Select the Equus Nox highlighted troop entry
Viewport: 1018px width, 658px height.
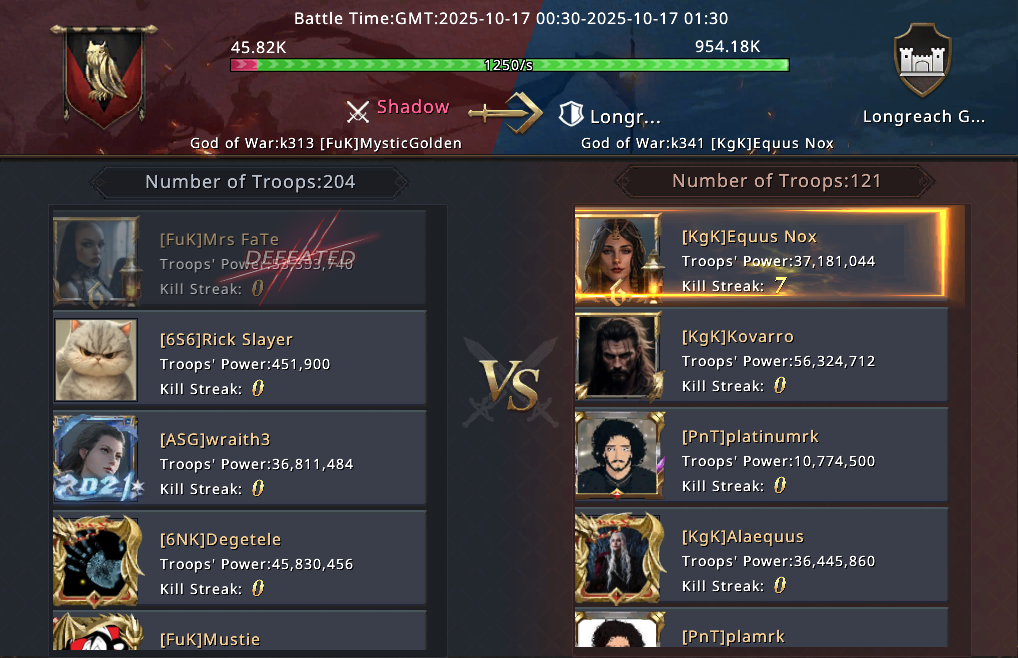(761, 256)
